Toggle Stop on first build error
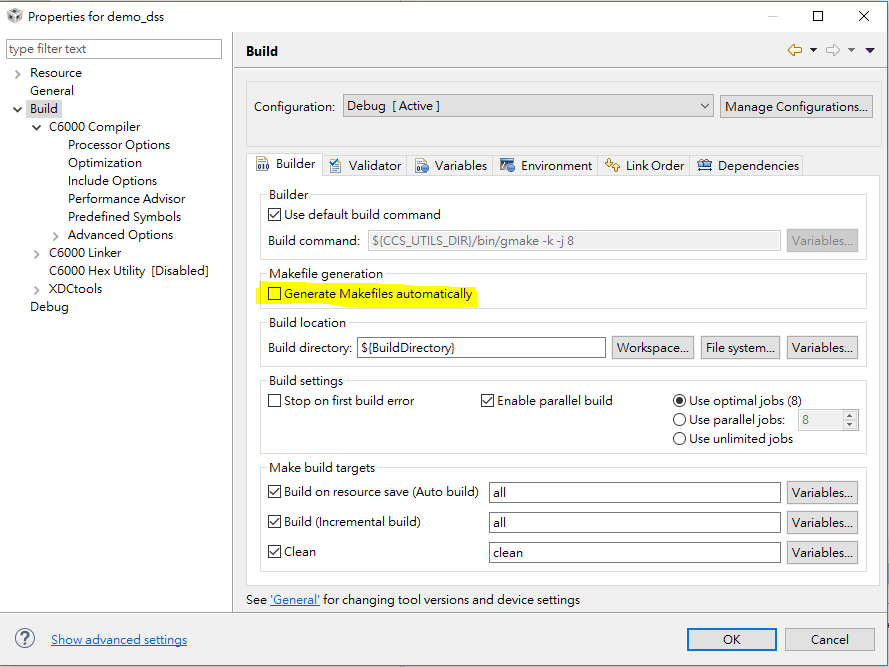The width and height of the screenshot is (889, 667). (x=275, y=401)
